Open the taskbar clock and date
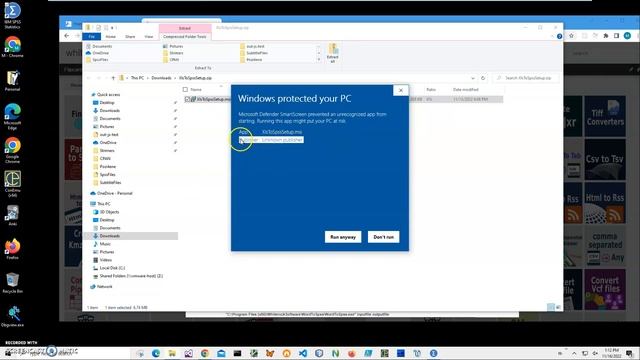The image size is (640, 360). pyautogui.click(x=611, y=353)
